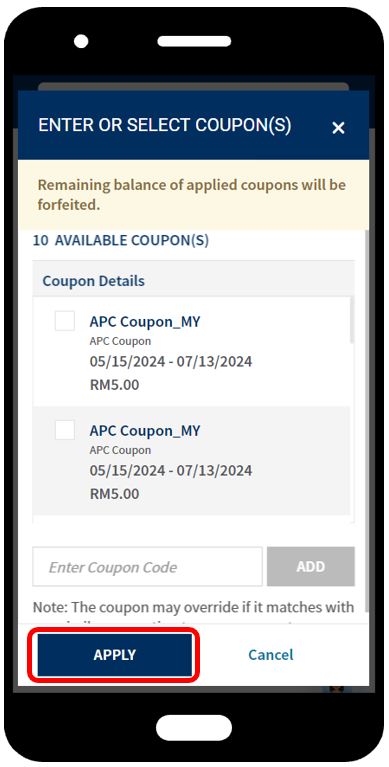
Task: Click the forfeited balance warning banner
Action: click(193, 195)
